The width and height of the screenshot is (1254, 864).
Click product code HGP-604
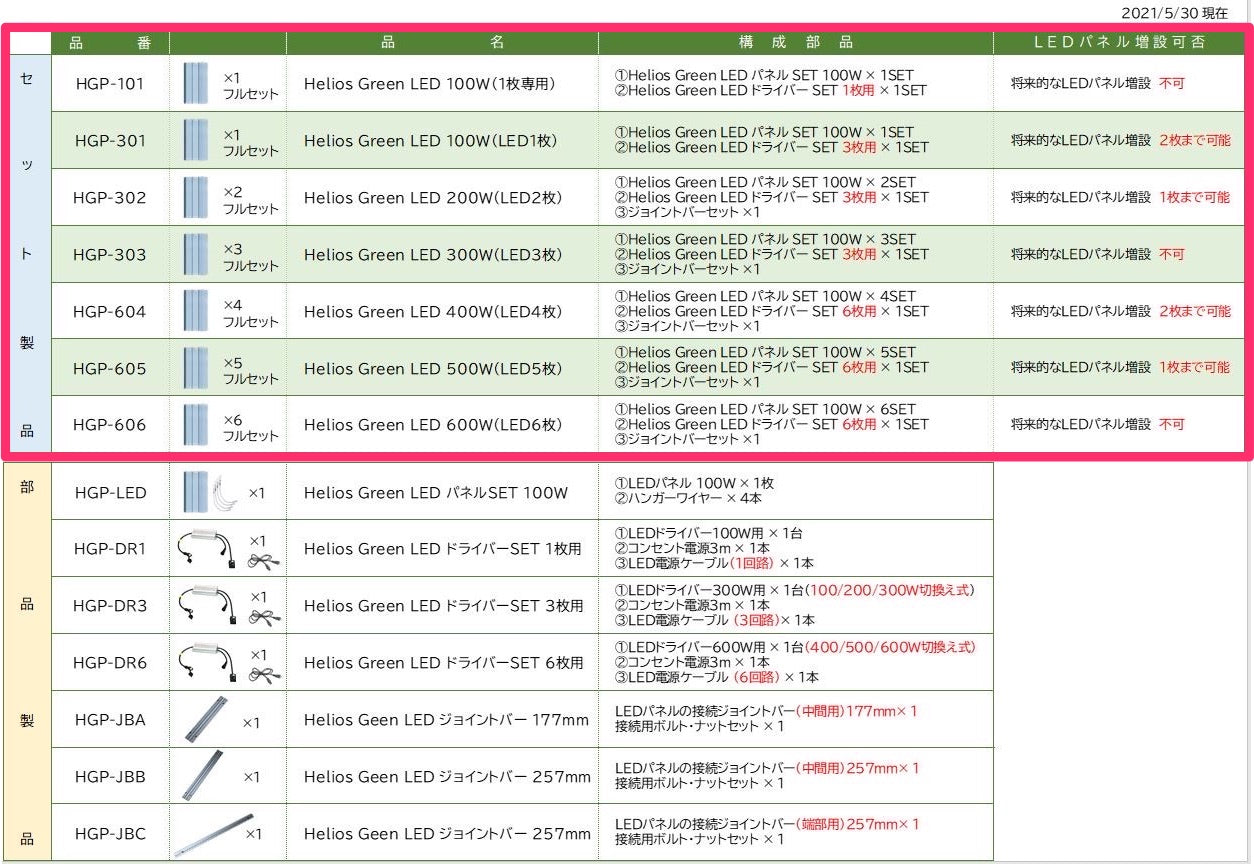(109, 312)
